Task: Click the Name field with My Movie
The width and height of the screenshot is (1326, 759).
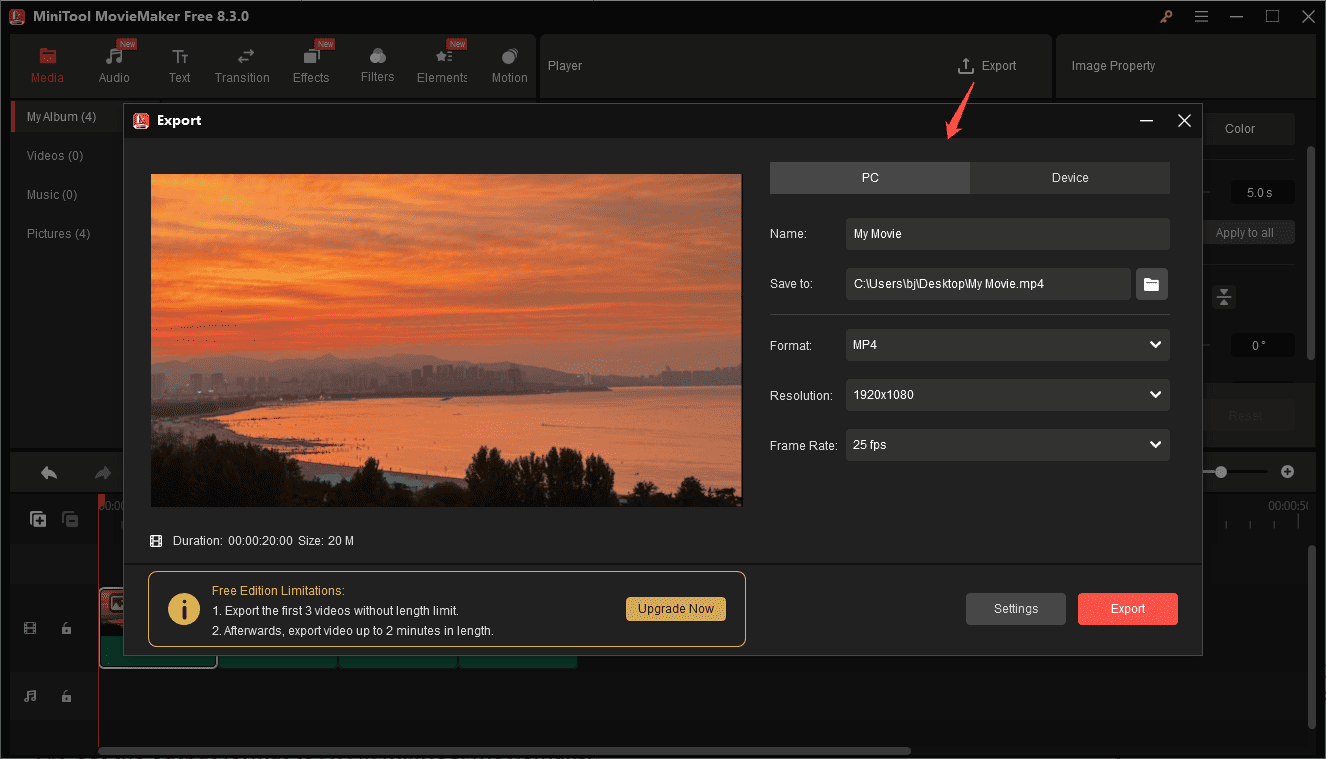Action: (1007, 234)
